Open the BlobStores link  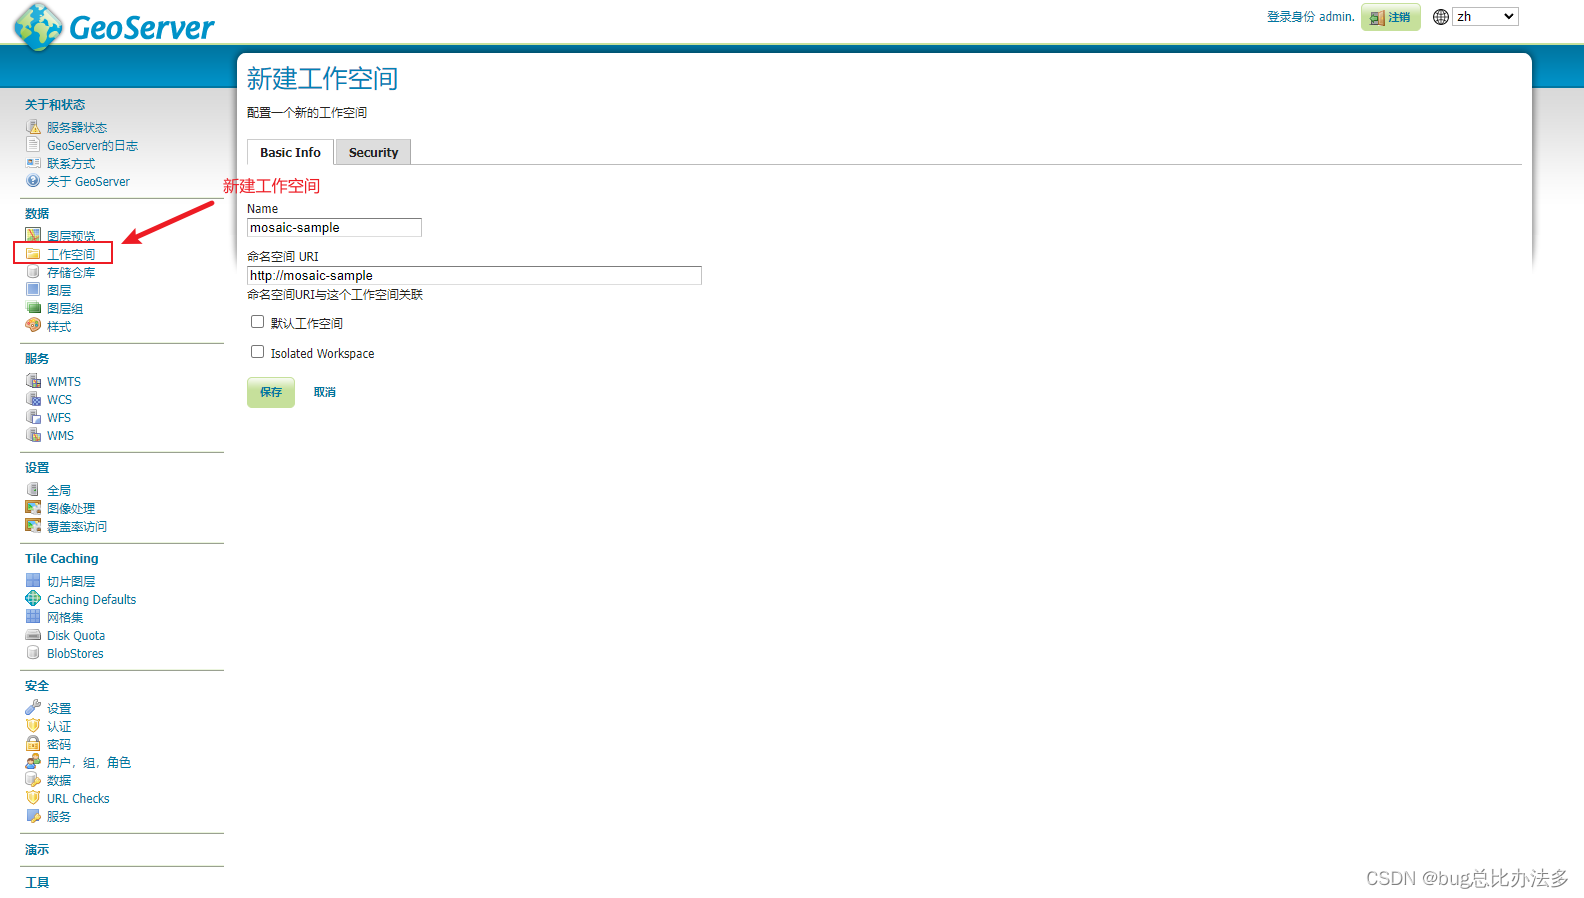pyautogui.click(x=75, y=653)
